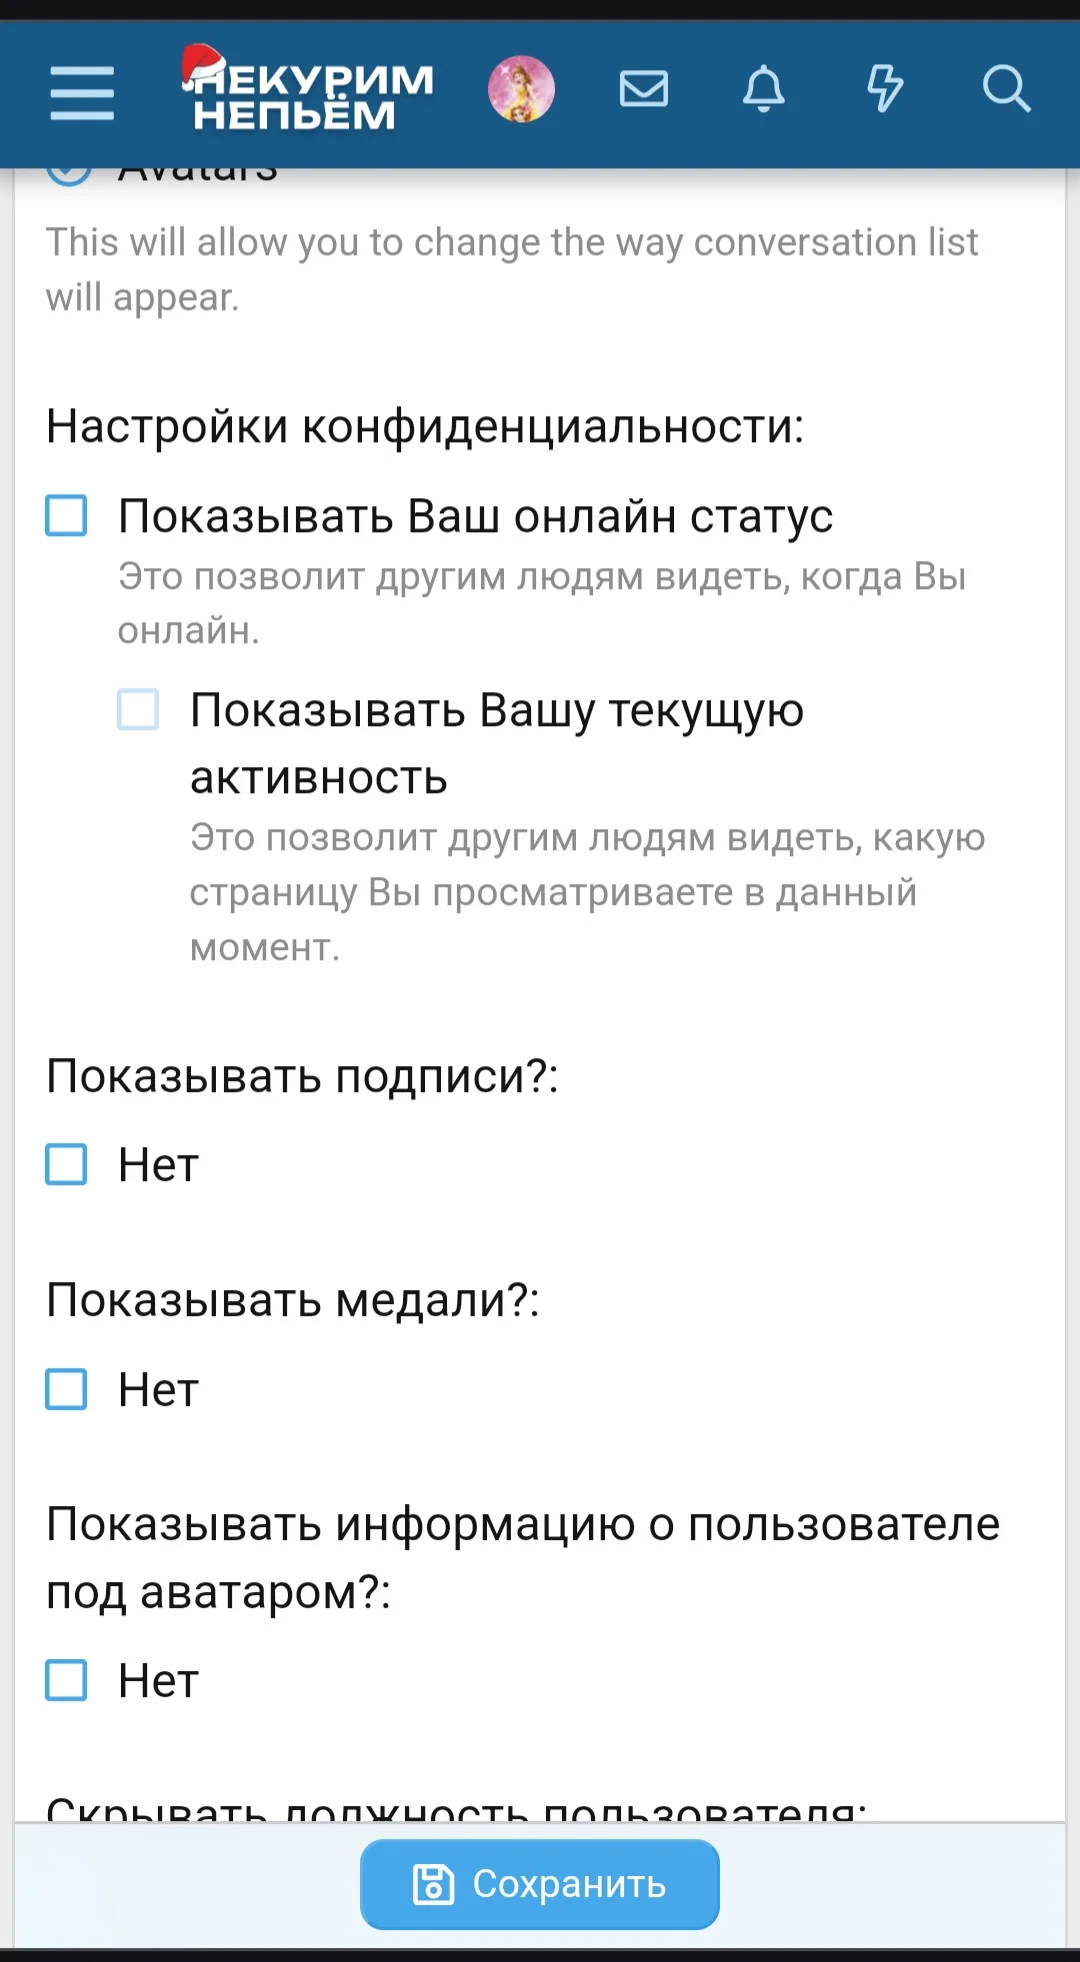The width and height of the screenshot is (1080, 1962).
Task: Check Нет box under Показывать подписи
Action: click(x=67, y=1164)
